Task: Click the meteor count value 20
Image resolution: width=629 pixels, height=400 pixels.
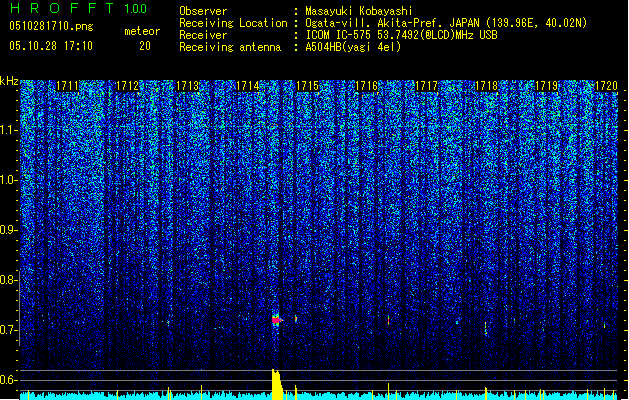Action: [145, 46]
